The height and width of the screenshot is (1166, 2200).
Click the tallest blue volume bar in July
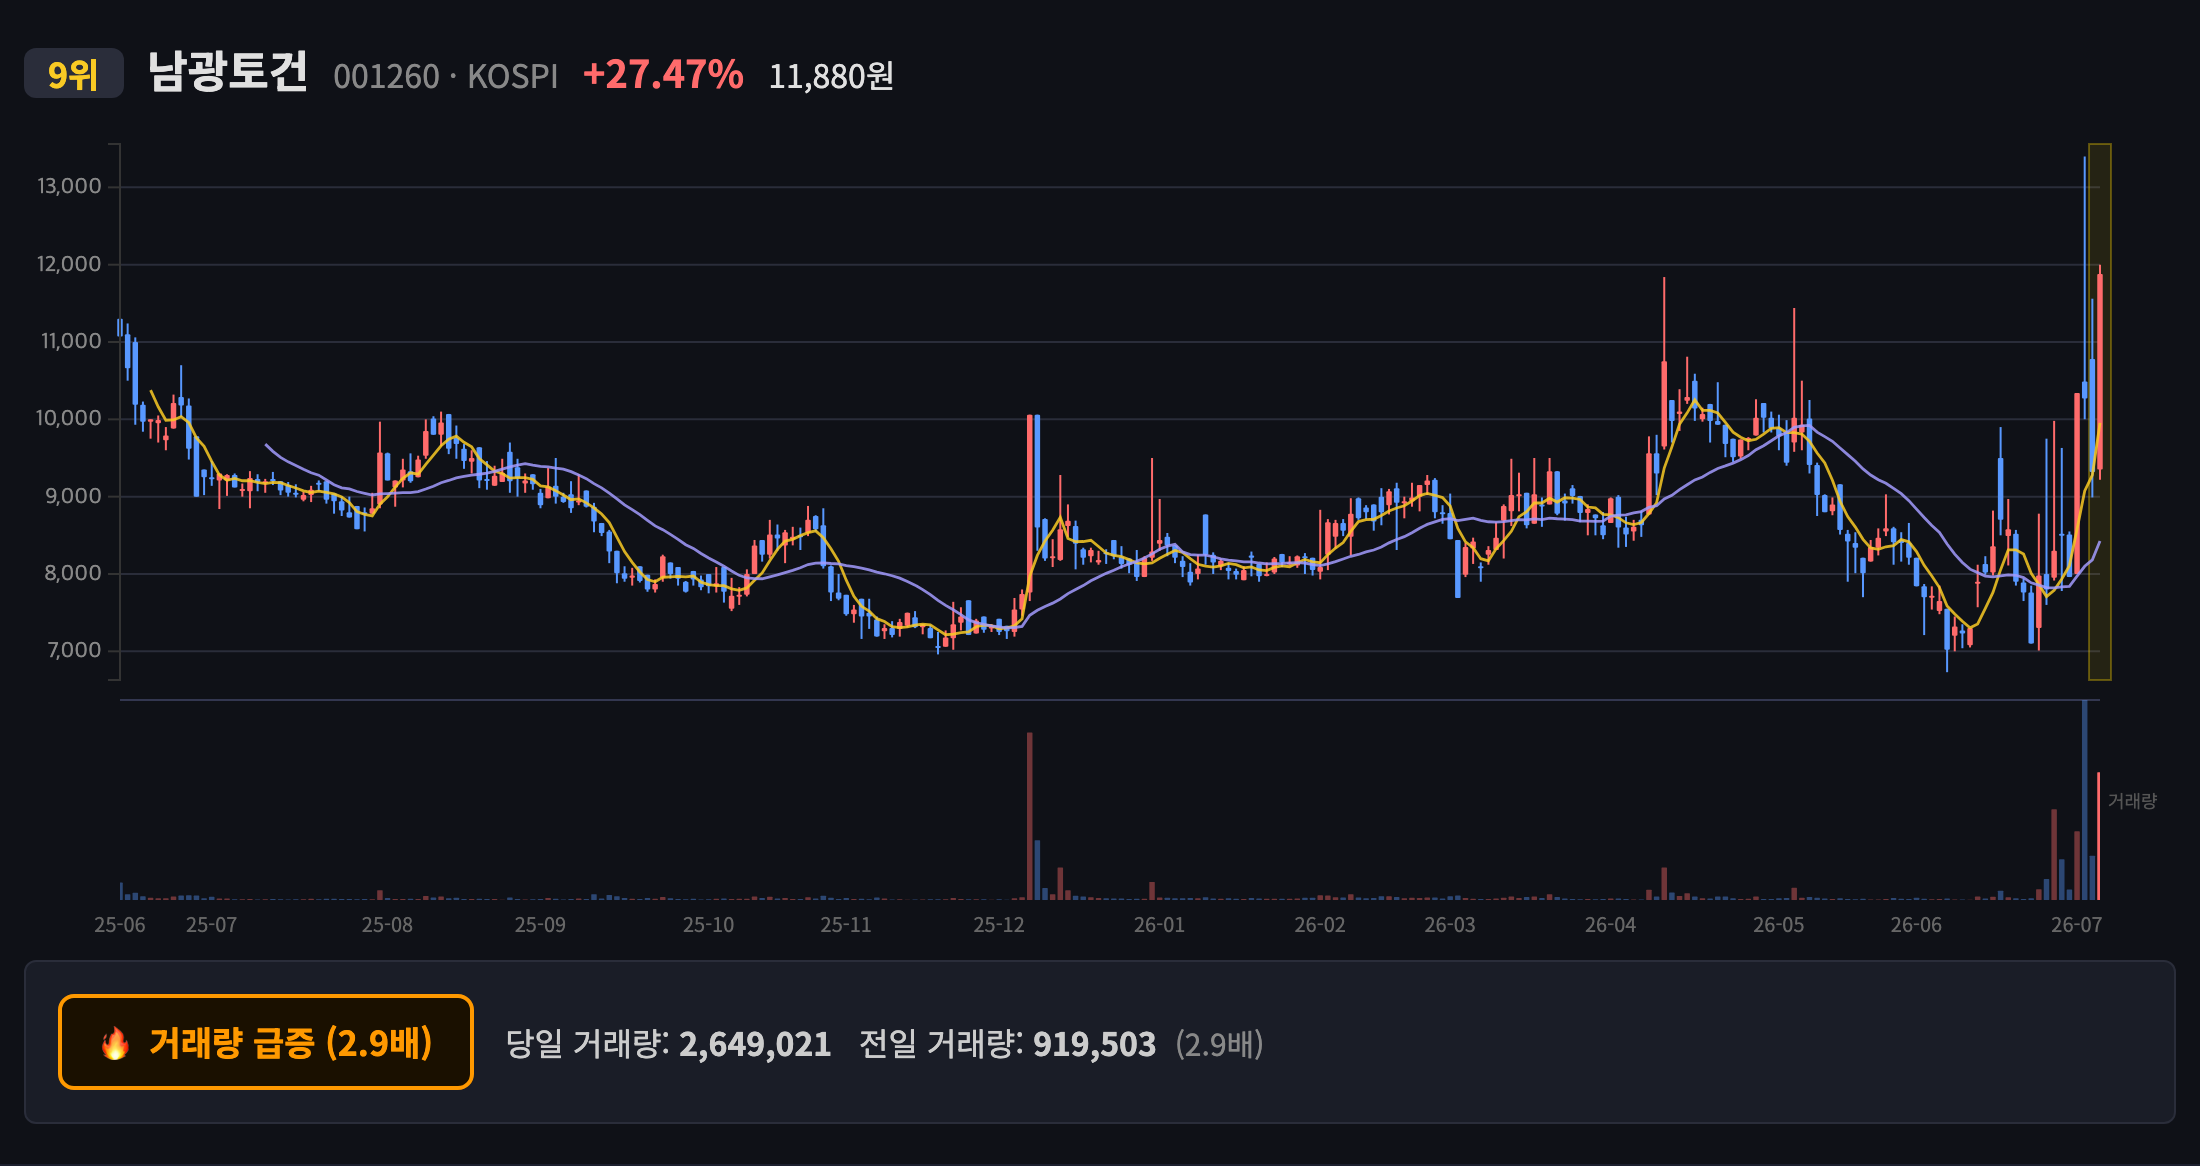coord(2084,800)
